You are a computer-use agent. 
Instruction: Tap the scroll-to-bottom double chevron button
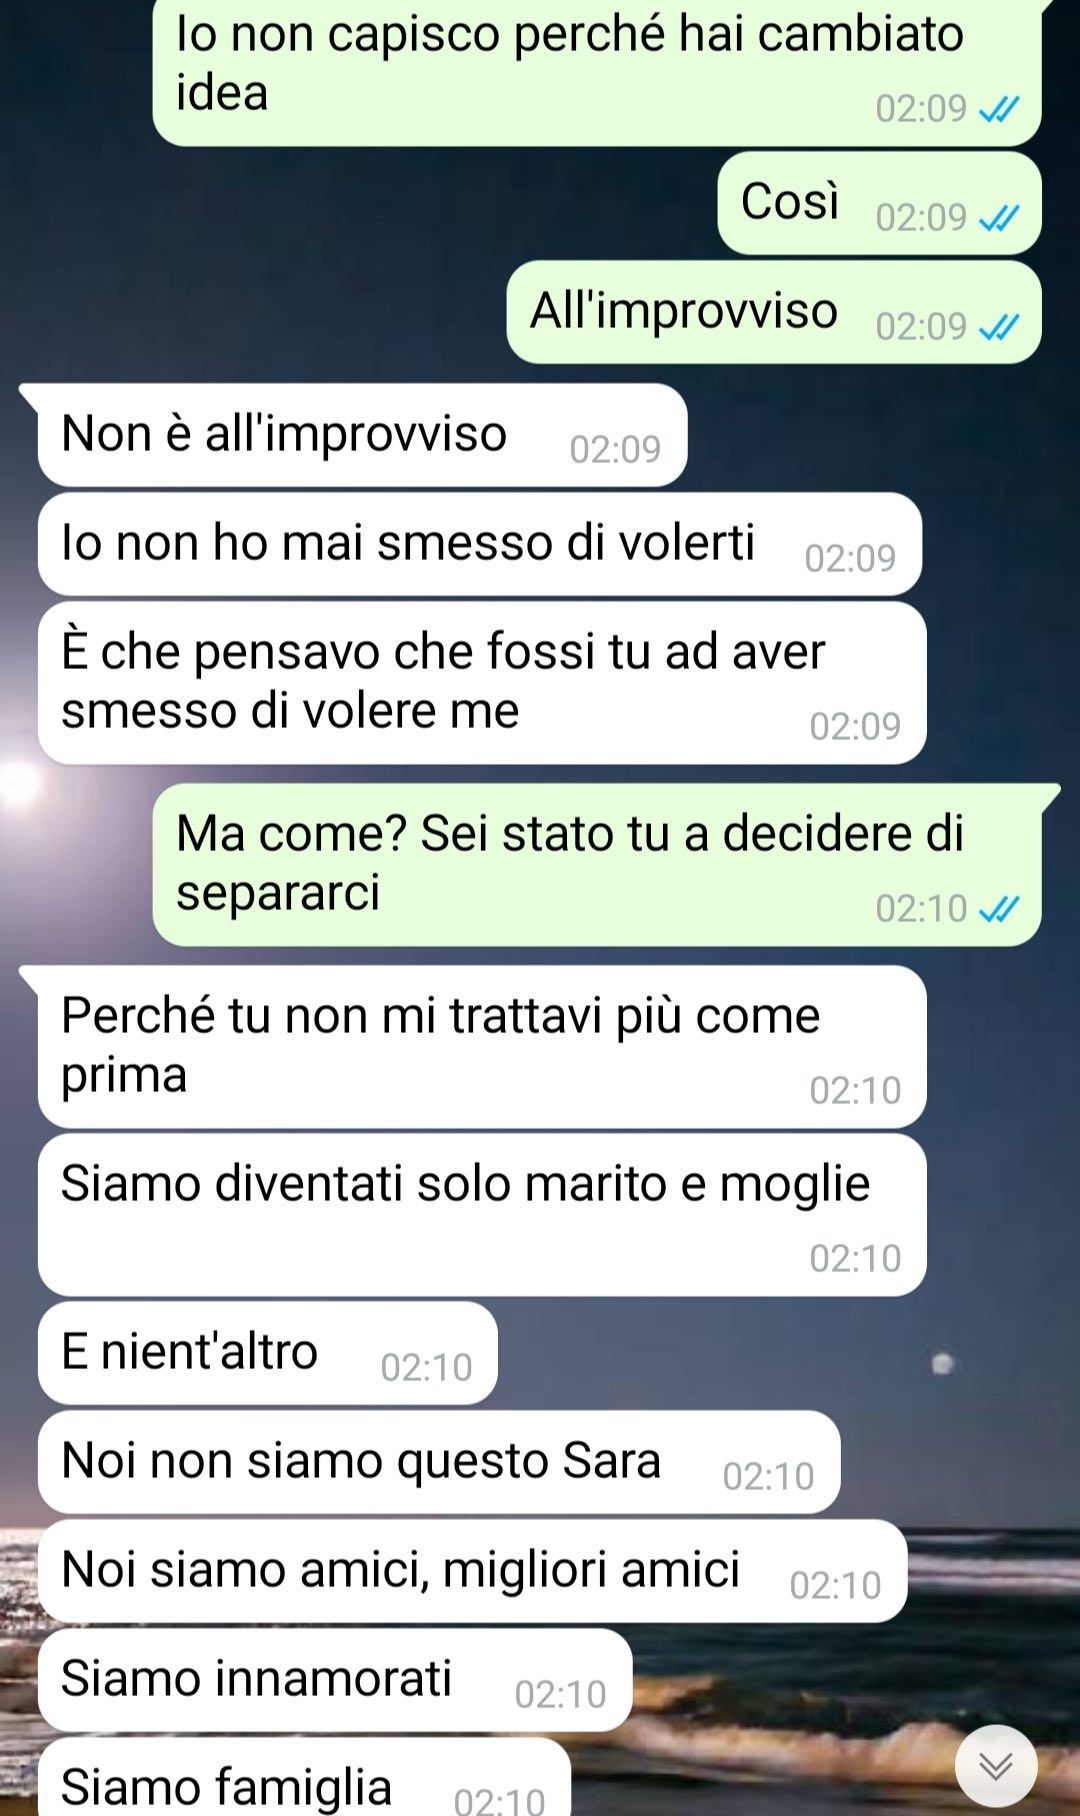coord(995,1766)
